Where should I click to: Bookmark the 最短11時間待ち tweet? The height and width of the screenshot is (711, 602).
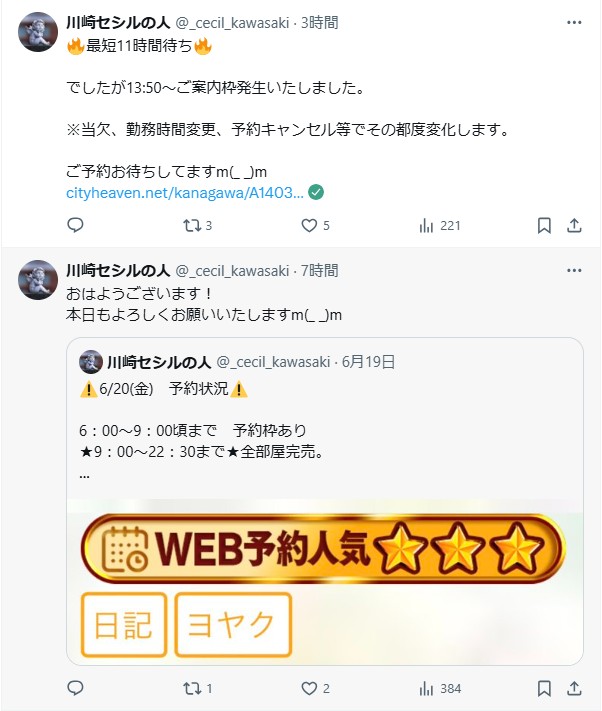tap(544, 225)
